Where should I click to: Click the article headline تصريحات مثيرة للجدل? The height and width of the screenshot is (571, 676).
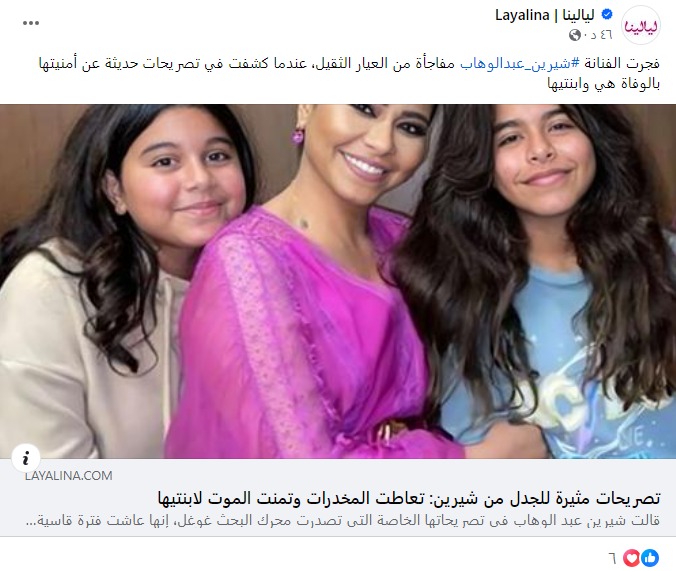[409, 499]
